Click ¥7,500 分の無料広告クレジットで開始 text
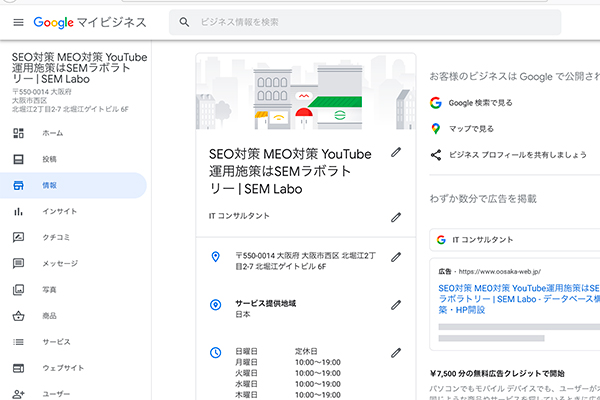The height and width of the screenshot is (400, 600). 497,374
